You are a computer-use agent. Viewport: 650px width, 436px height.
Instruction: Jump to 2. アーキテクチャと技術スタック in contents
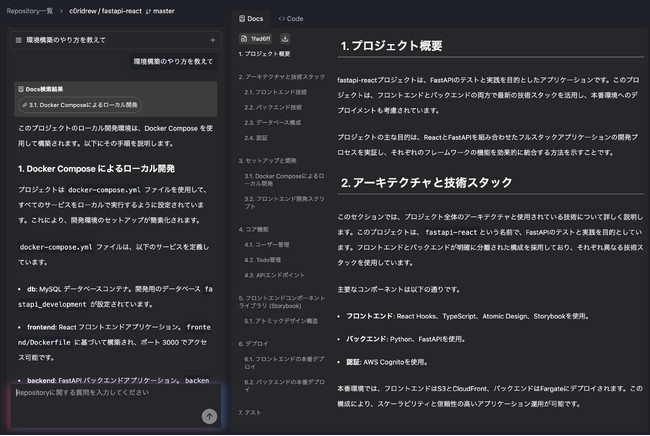pyautogui.click(x=282, y=77)
